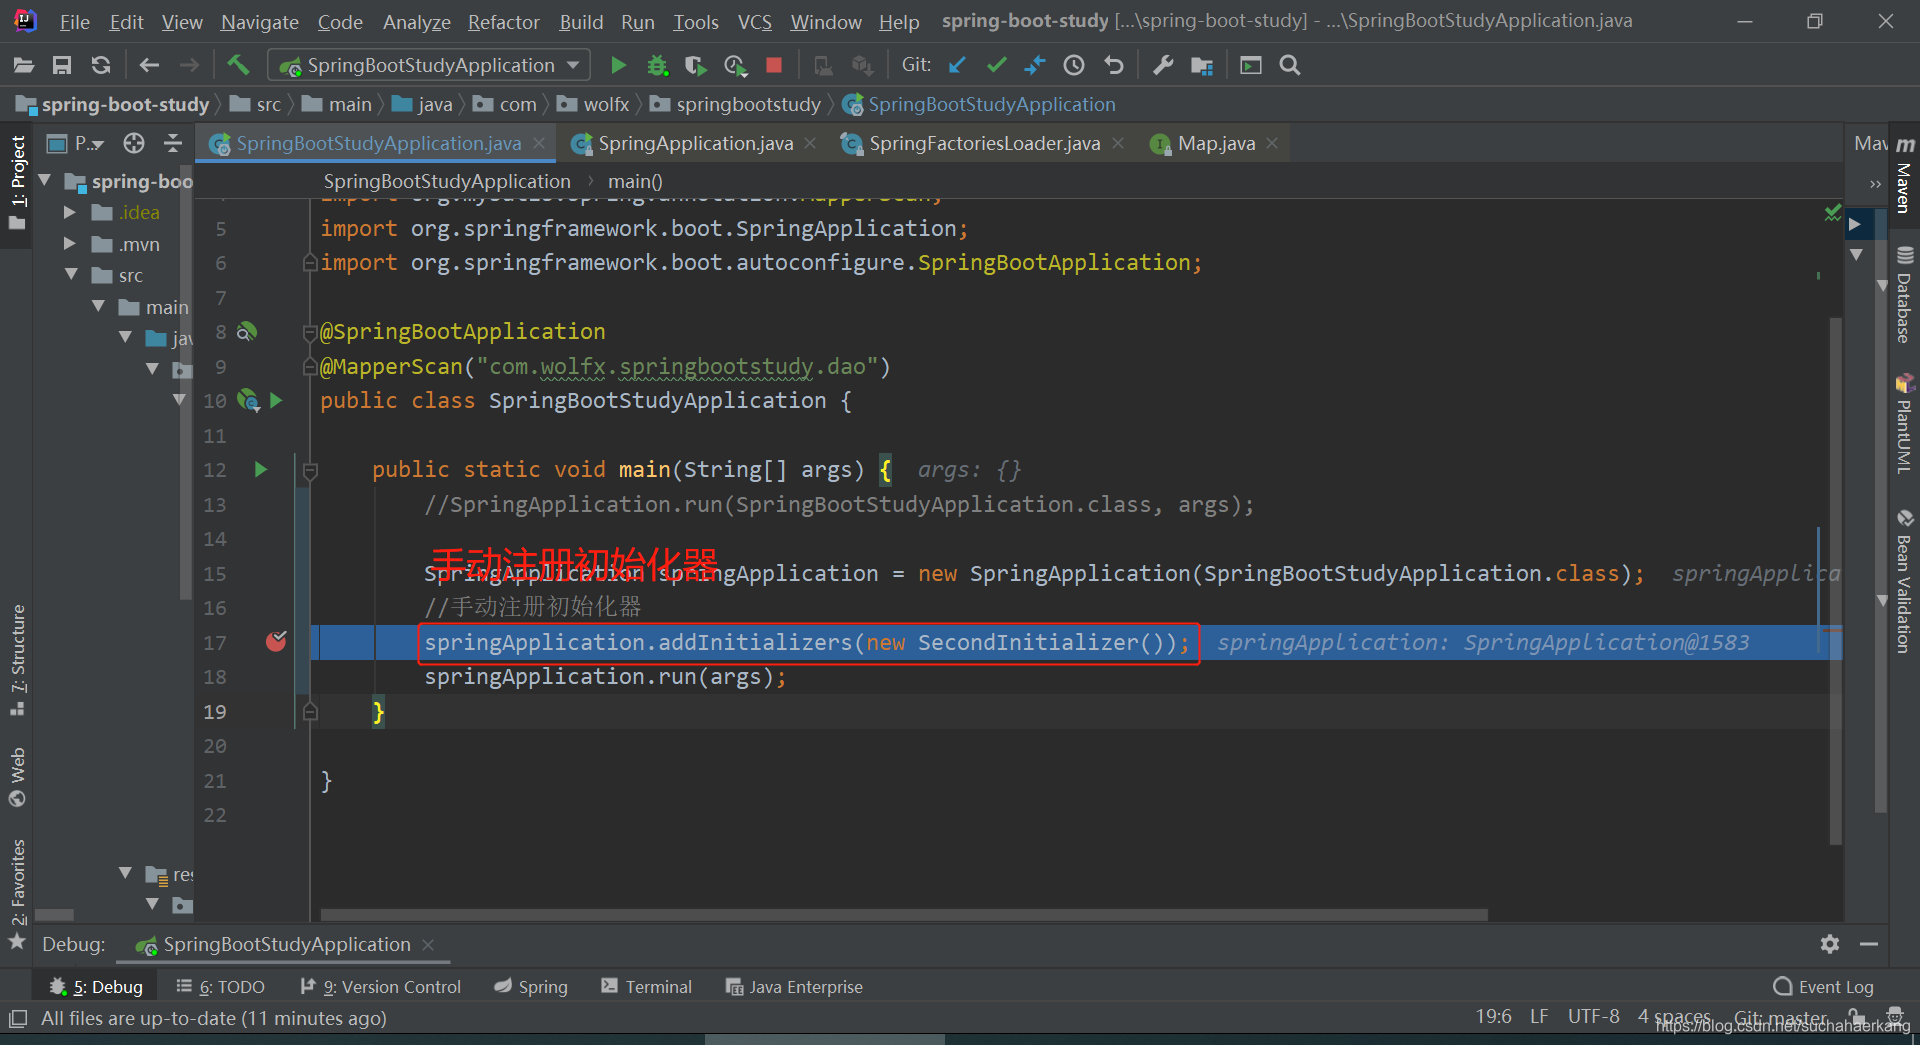
Task: Switch to Map.java editor tab
Action: 1215,143
